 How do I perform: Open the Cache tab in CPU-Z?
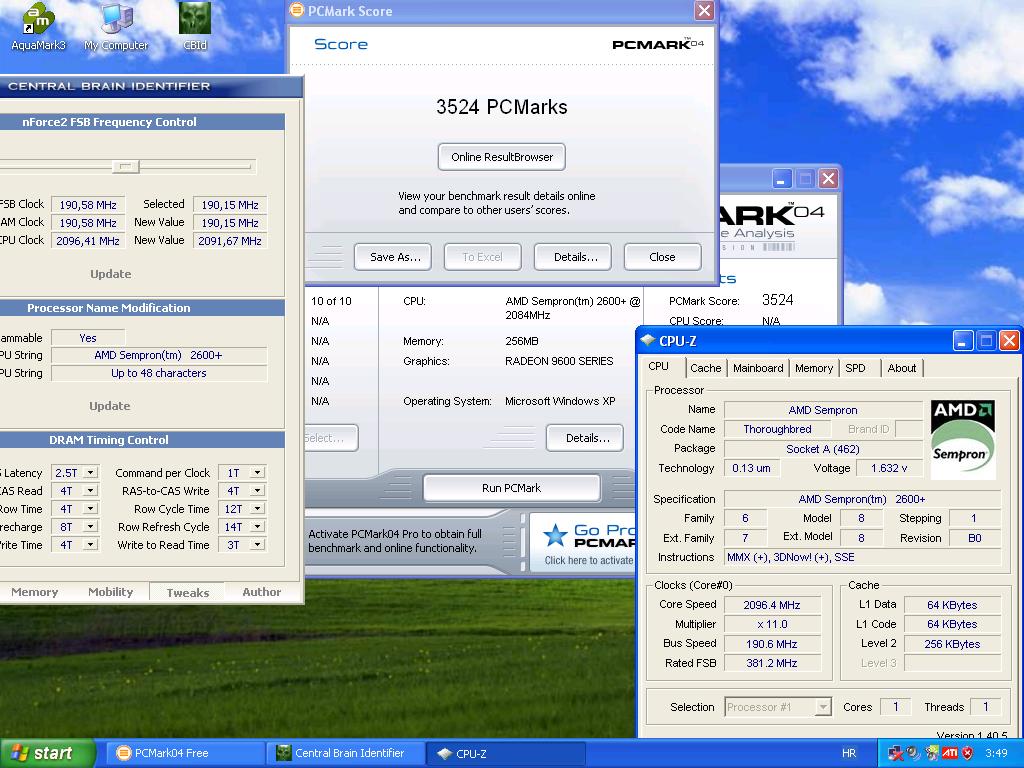click(705, 368)
